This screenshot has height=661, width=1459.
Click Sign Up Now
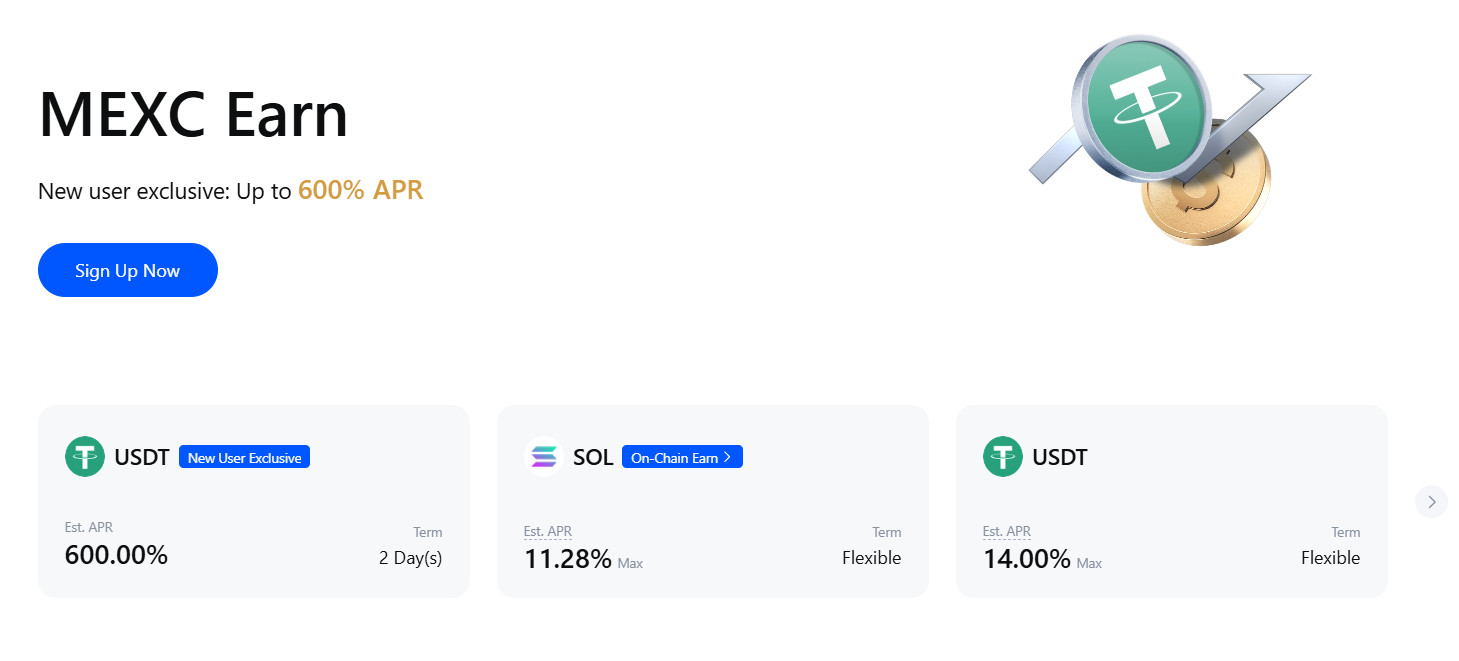point(127,269)
